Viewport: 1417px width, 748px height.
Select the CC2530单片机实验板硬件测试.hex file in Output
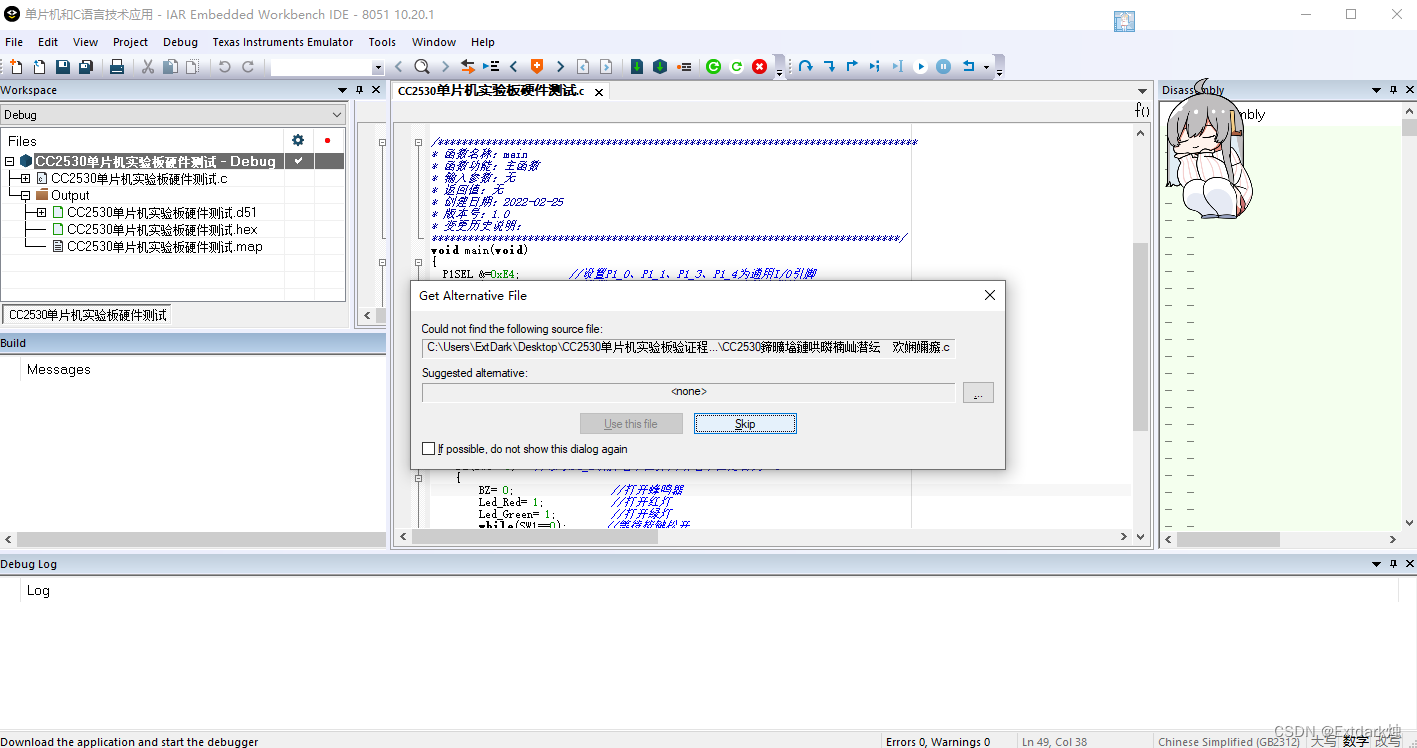(x=157, y=229)
